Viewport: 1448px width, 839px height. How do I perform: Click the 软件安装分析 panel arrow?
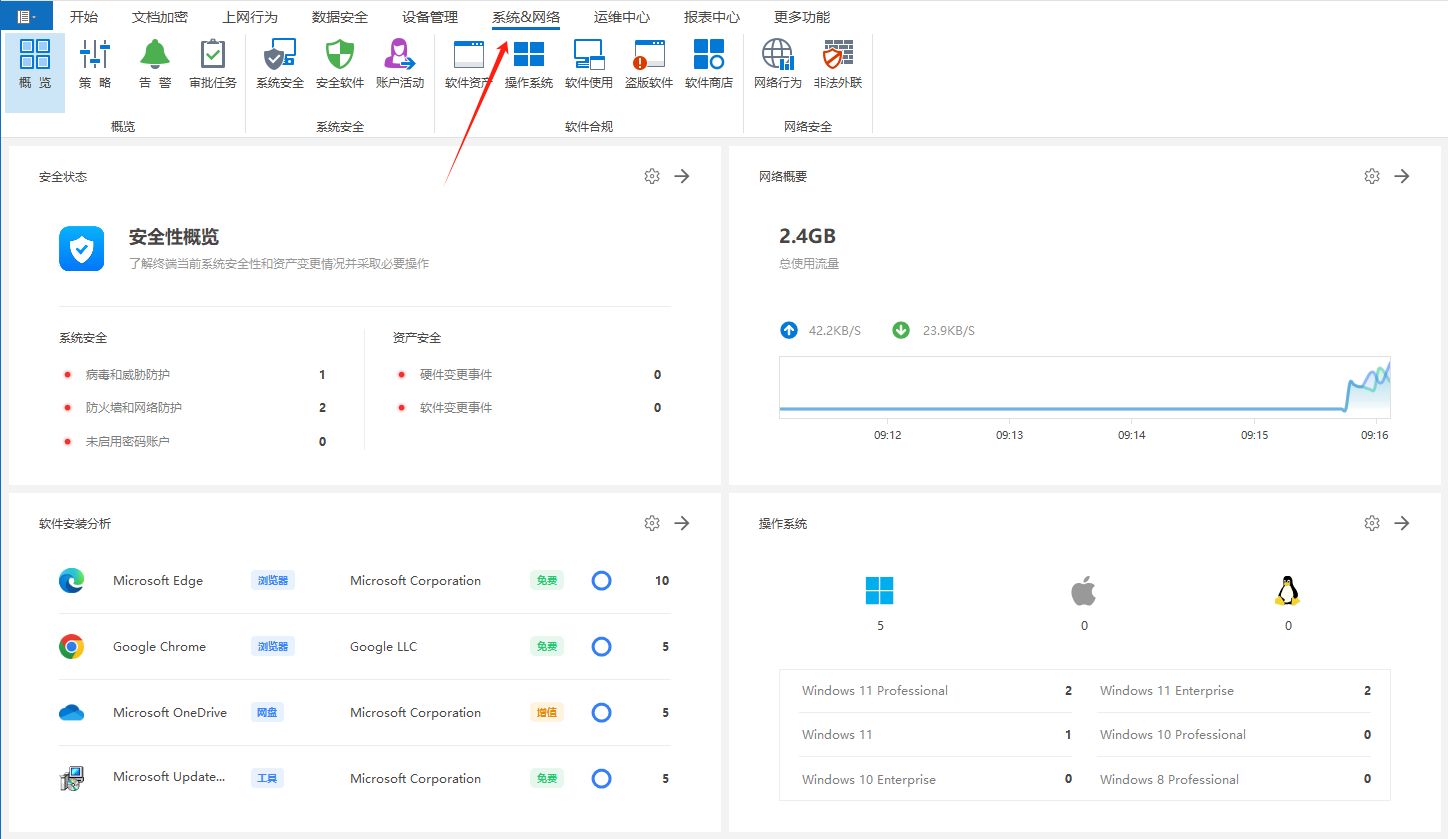(x=682, y=523)
